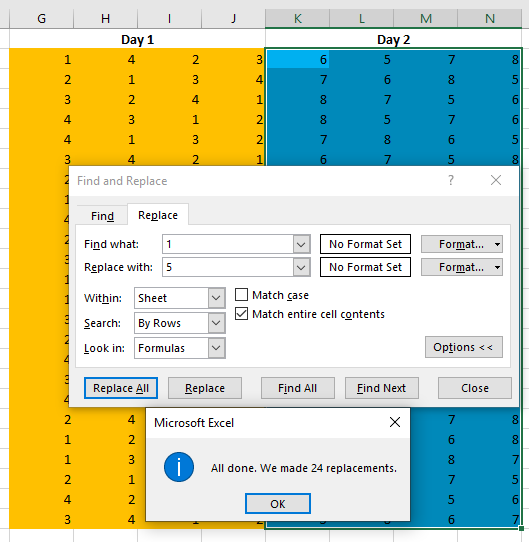Click OK in the replacements message
This screenshot has height=542, width=529.
(x=278, y=504)
